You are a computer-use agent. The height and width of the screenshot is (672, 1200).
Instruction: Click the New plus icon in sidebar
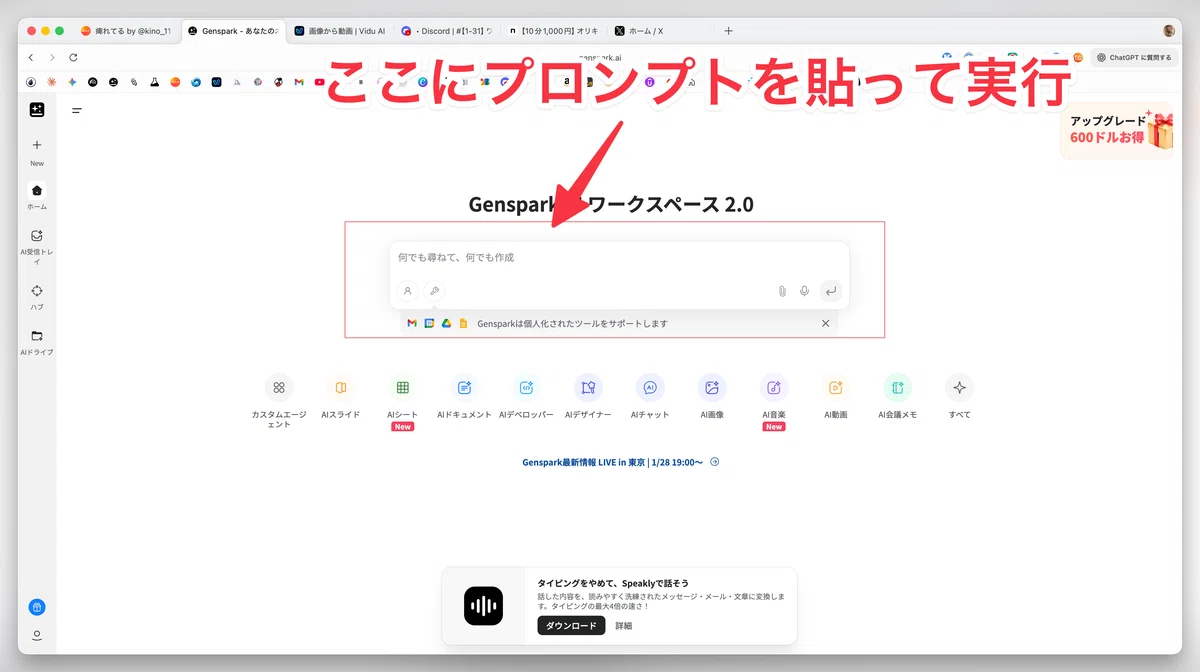[x=37, y=145]
